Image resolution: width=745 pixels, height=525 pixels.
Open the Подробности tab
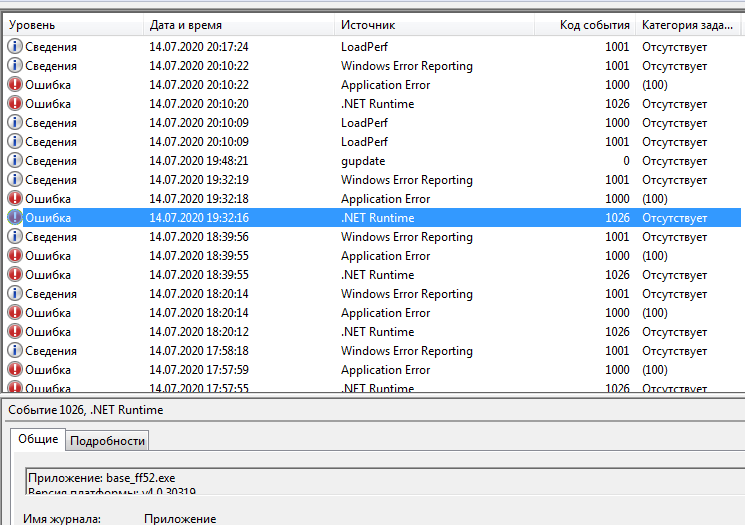(x=107, y=441)
